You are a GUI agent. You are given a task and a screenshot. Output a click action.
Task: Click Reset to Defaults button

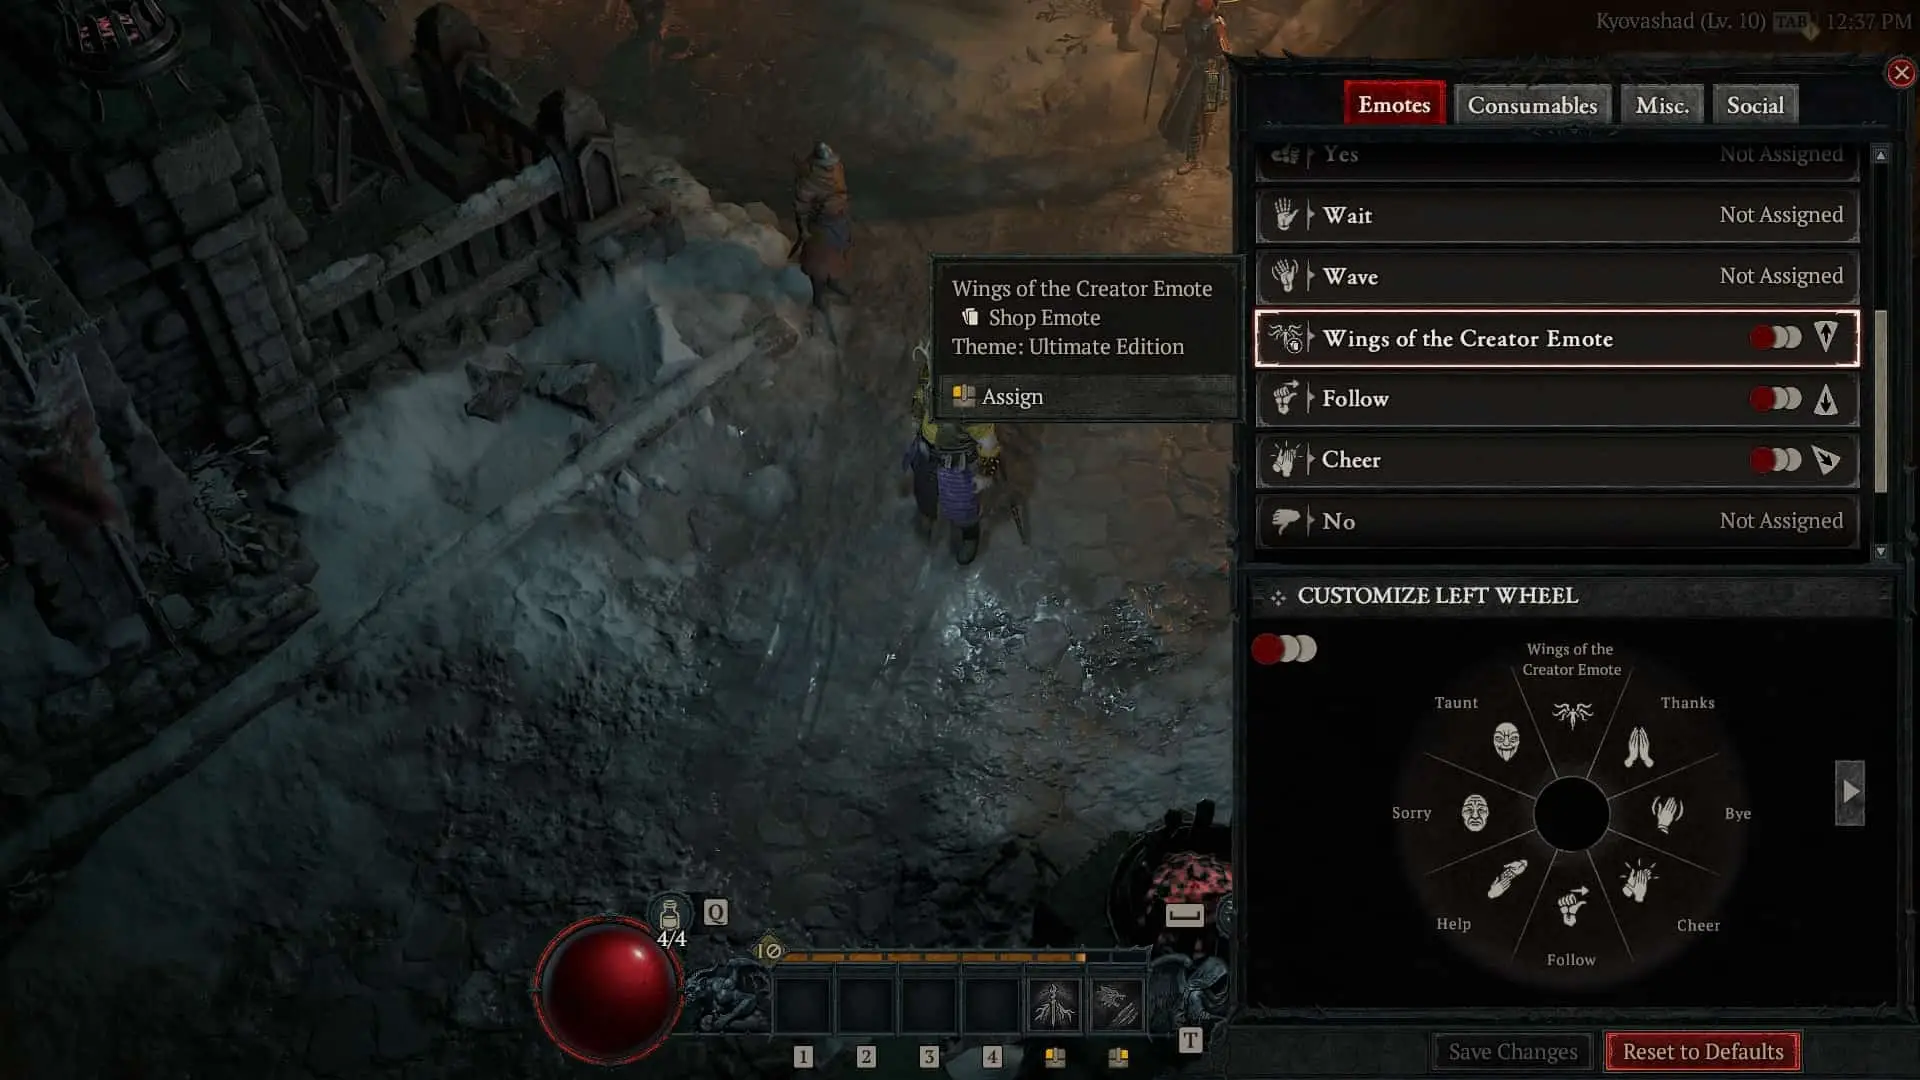(x=1702, y=1051)
